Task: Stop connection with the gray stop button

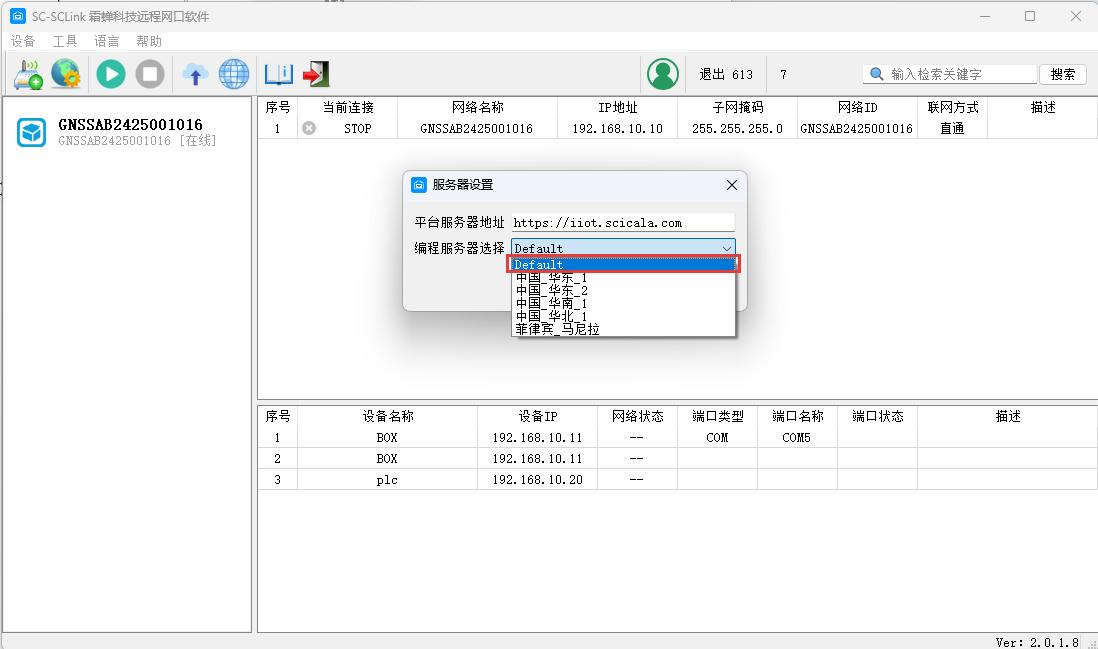Action: (x=150, y=74)
